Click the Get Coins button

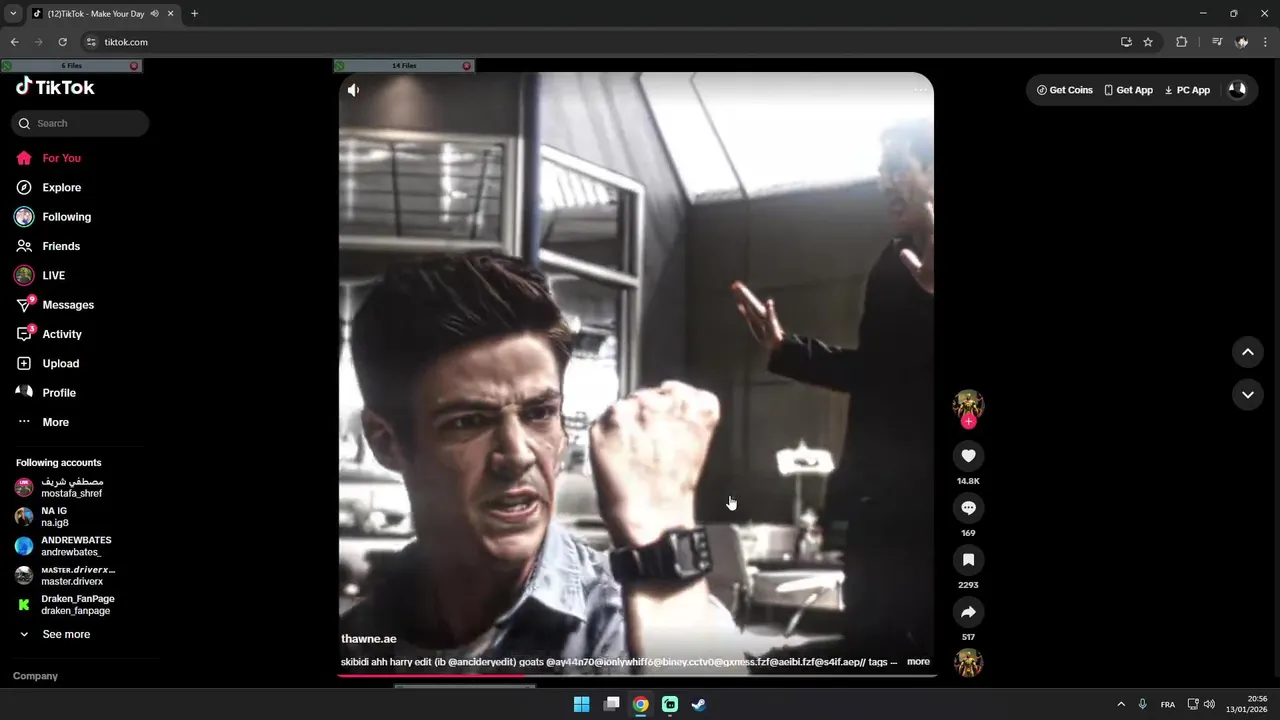click(x=1065, y=90)
